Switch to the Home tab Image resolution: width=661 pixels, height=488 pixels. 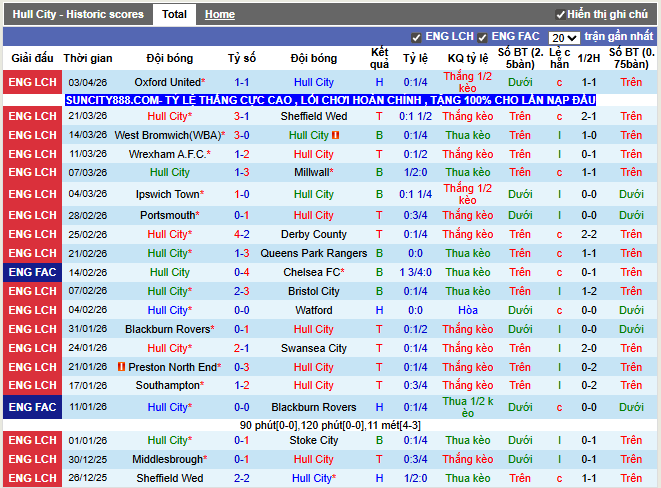click(x=219, y=15)
